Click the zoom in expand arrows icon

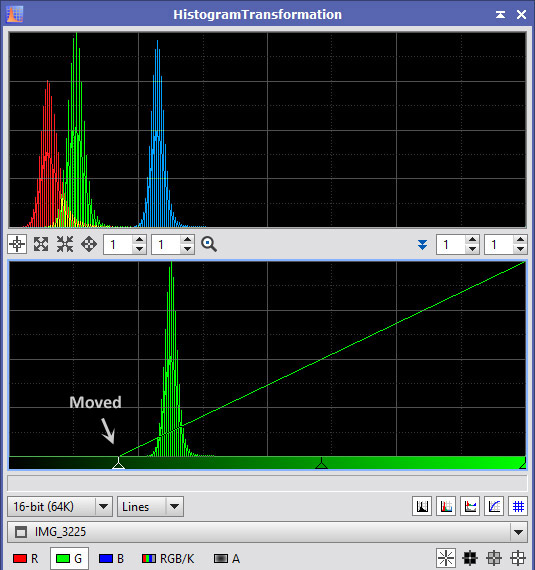point(41,244)
